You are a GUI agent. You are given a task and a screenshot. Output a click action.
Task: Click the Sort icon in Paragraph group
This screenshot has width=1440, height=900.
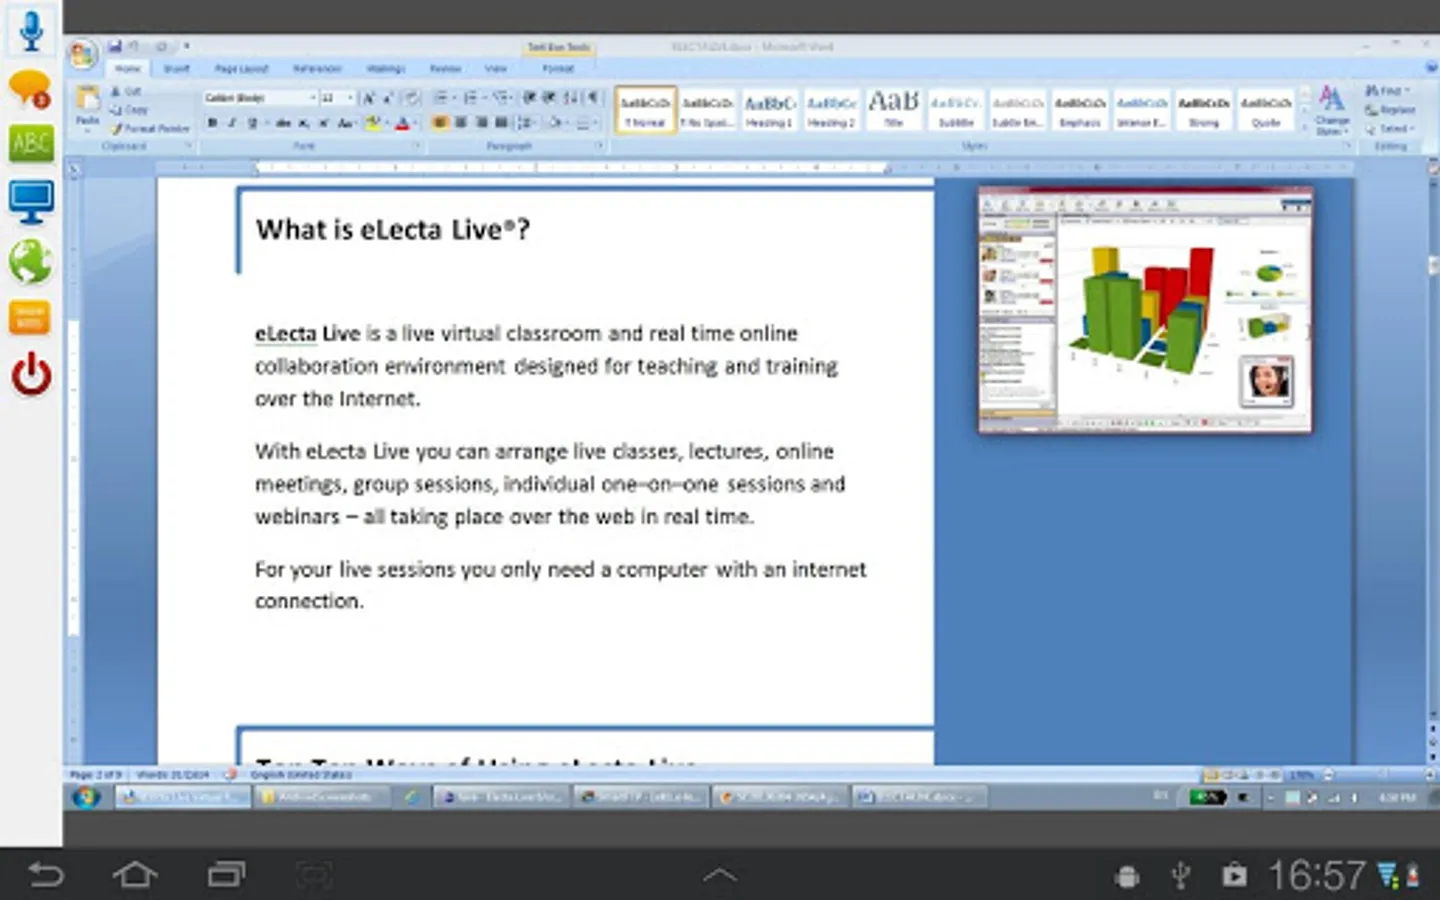(x=571, y=98)
